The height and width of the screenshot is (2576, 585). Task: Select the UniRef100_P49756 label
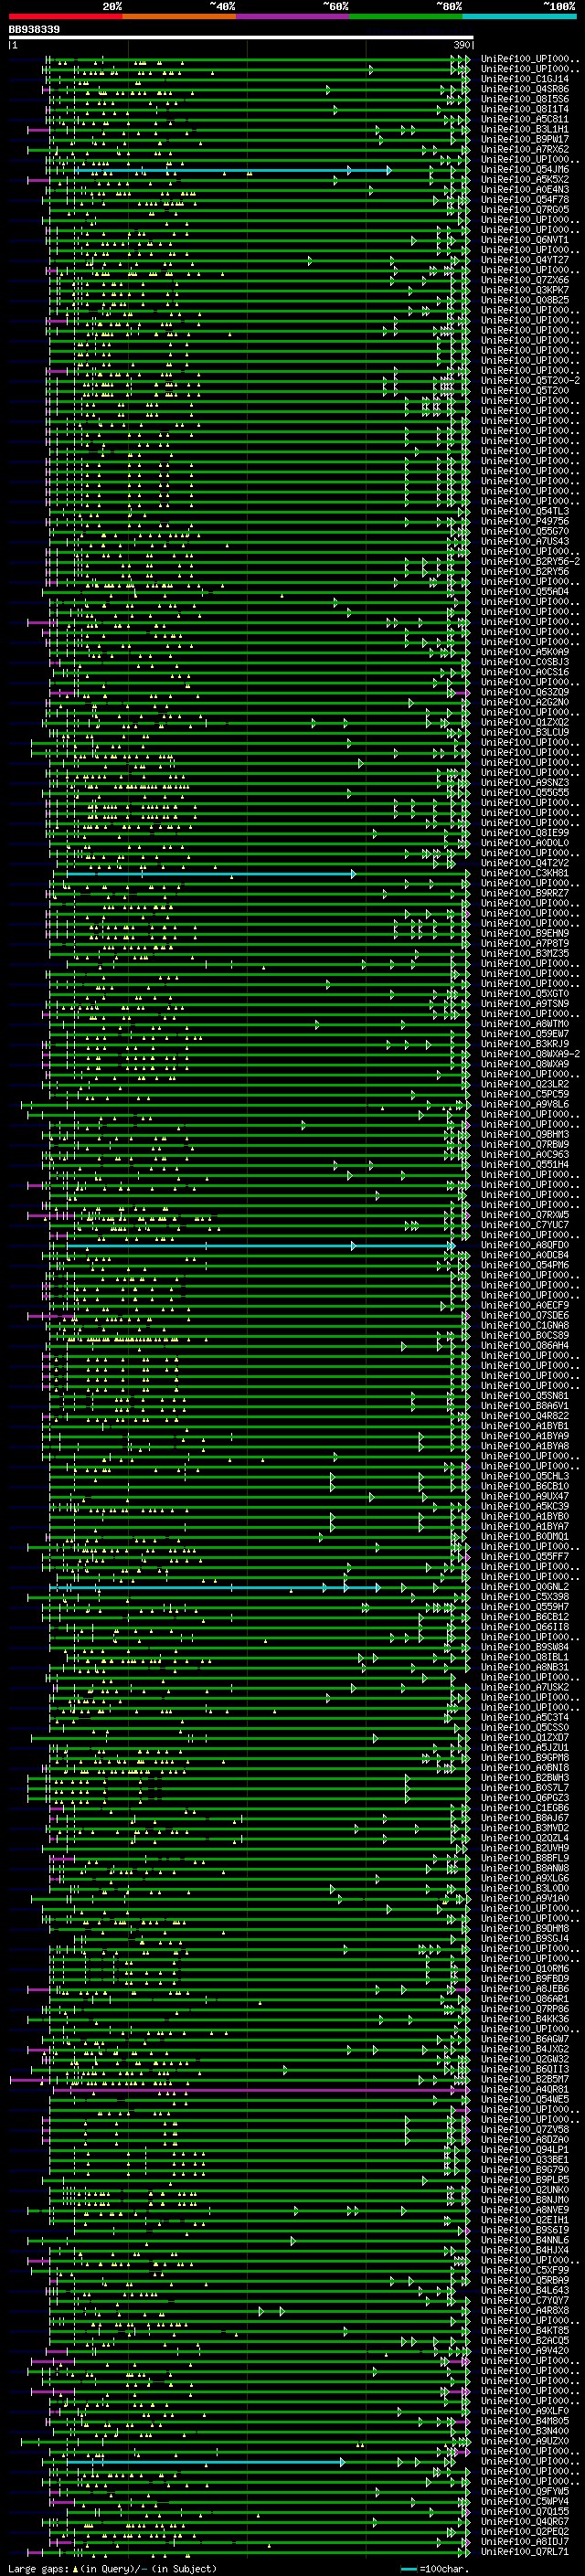click(x=525, y=522)
